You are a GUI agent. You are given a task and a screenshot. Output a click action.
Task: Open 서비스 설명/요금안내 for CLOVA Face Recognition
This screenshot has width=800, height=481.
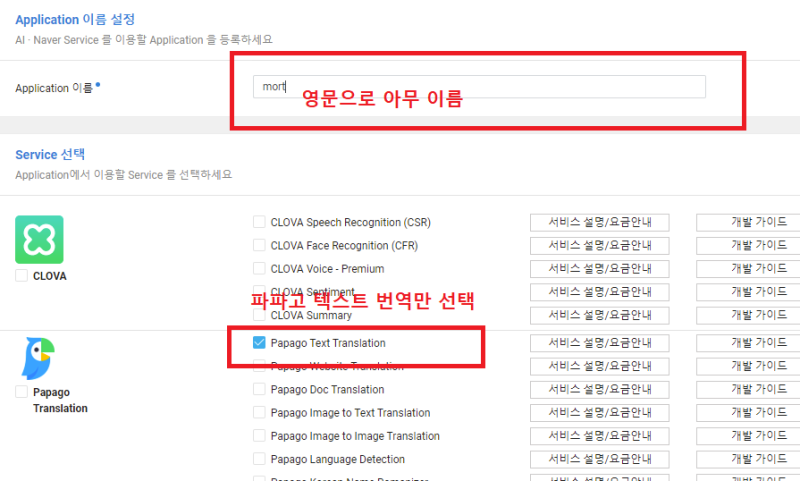tap(599, 245)
